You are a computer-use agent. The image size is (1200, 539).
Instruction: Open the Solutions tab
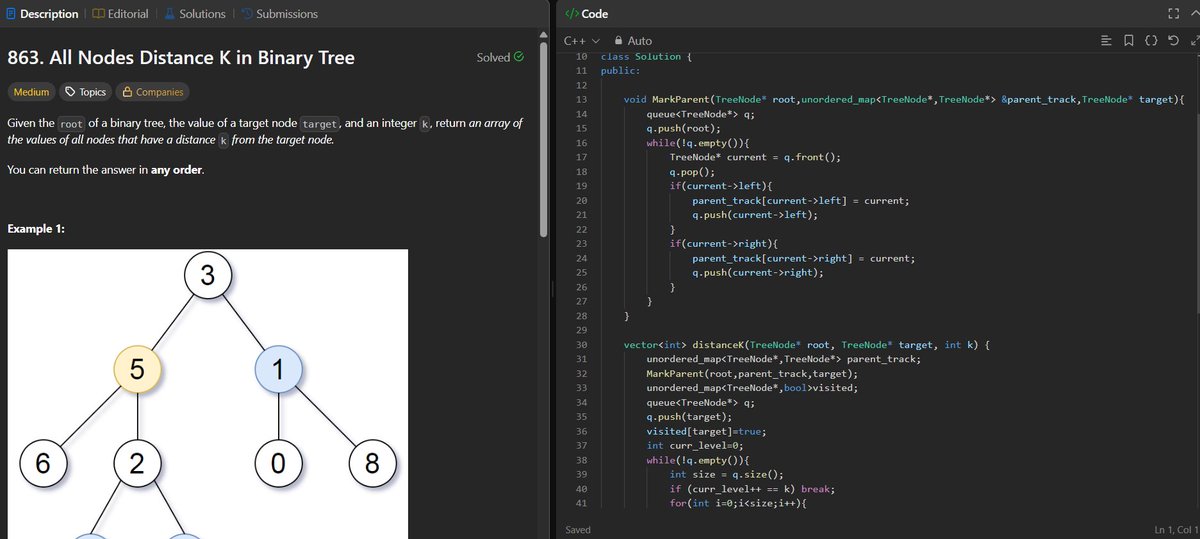pyautogui.click(x=195, y=14)
